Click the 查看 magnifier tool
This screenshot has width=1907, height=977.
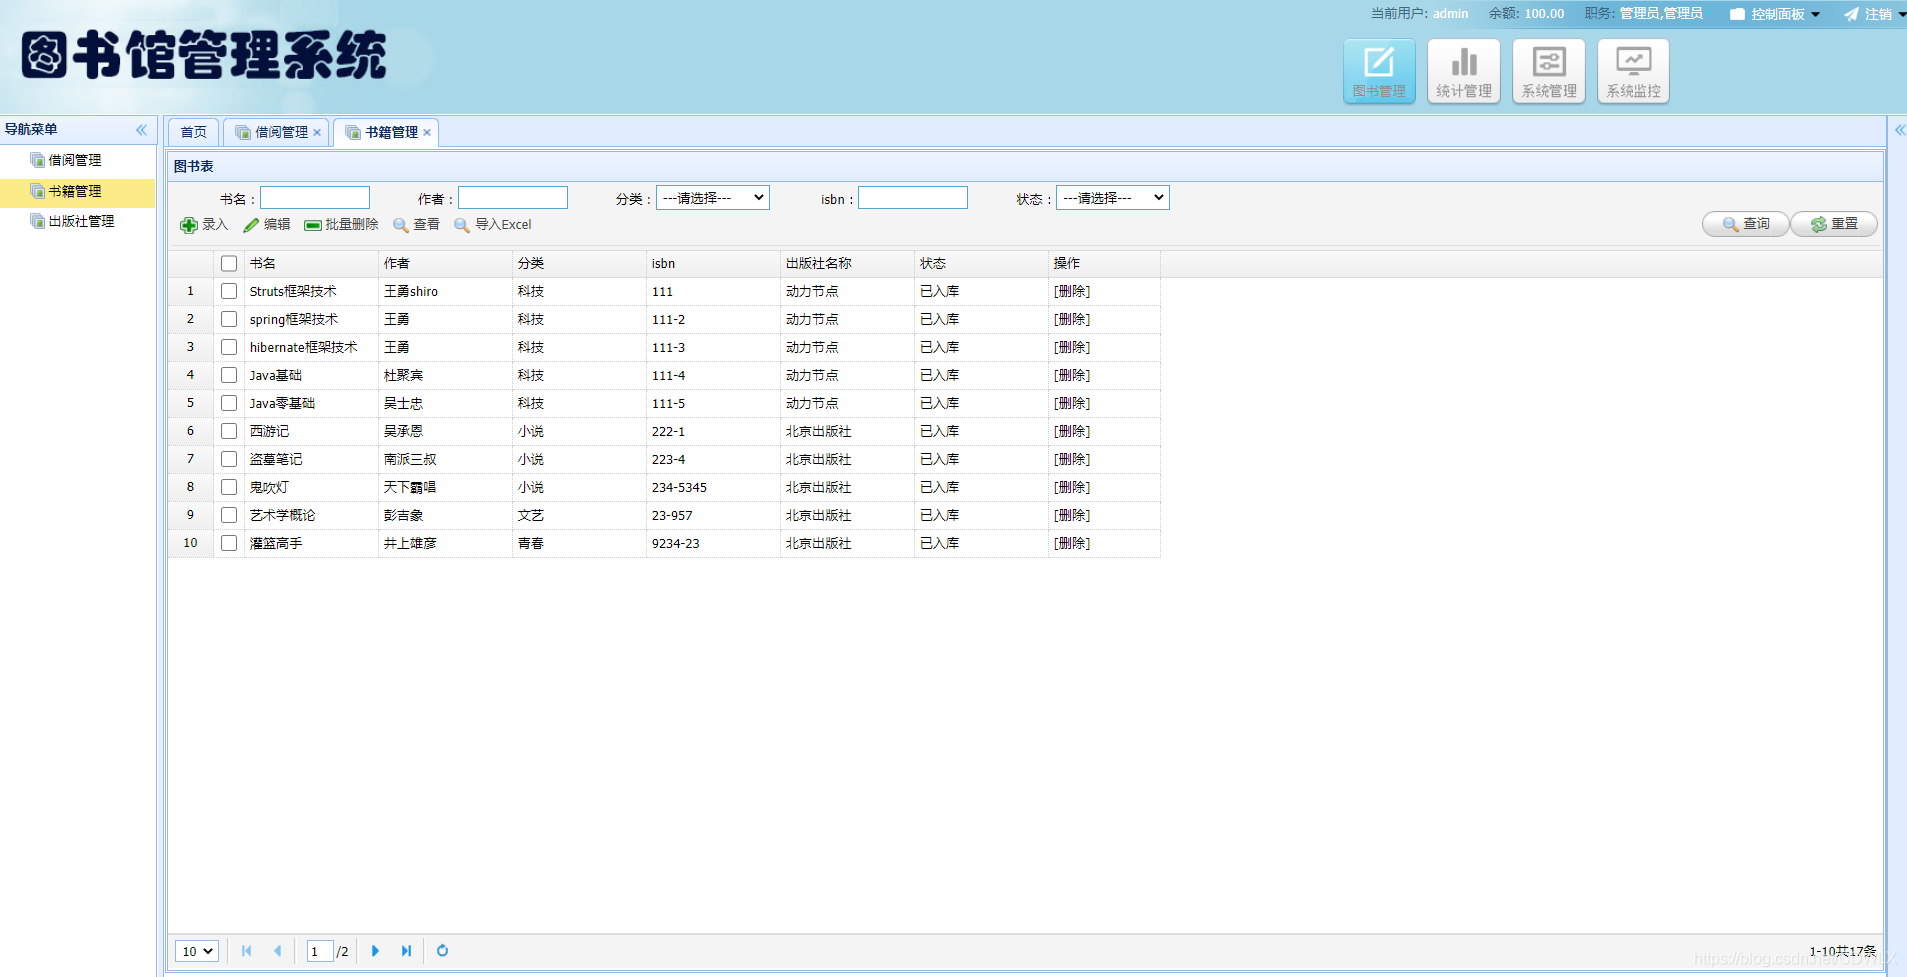point(416,225)
